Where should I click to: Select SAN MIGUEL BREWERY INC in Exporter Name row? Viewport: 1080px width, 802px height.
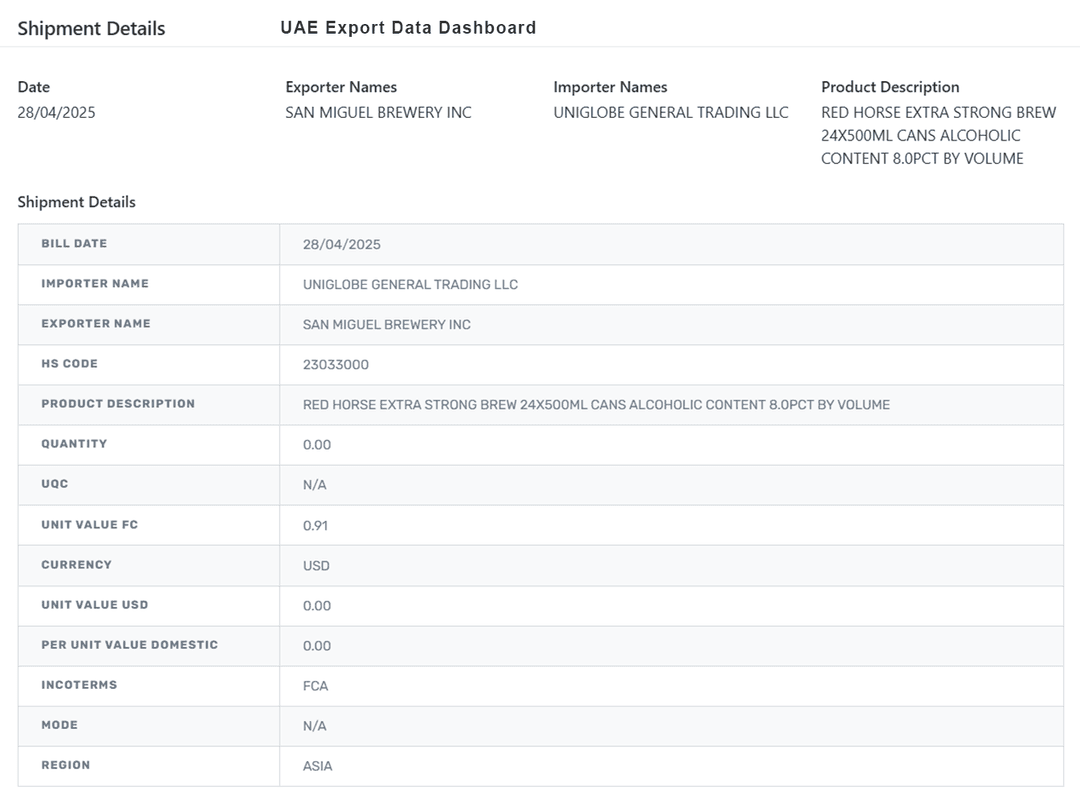coord(386,324)
